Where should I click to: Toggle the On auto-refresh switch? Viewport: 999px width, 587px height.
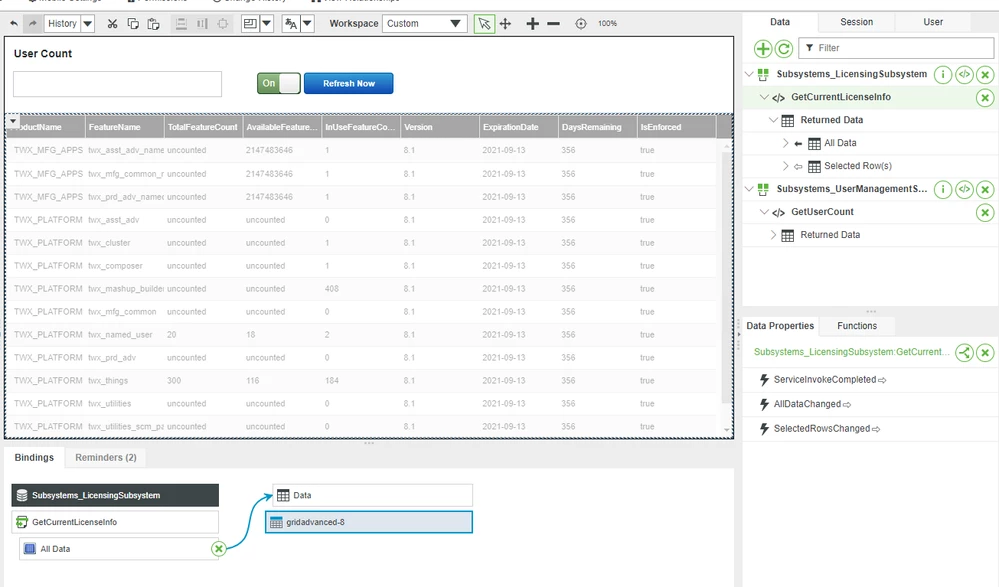pyautogui.click(x=278, y=83)
